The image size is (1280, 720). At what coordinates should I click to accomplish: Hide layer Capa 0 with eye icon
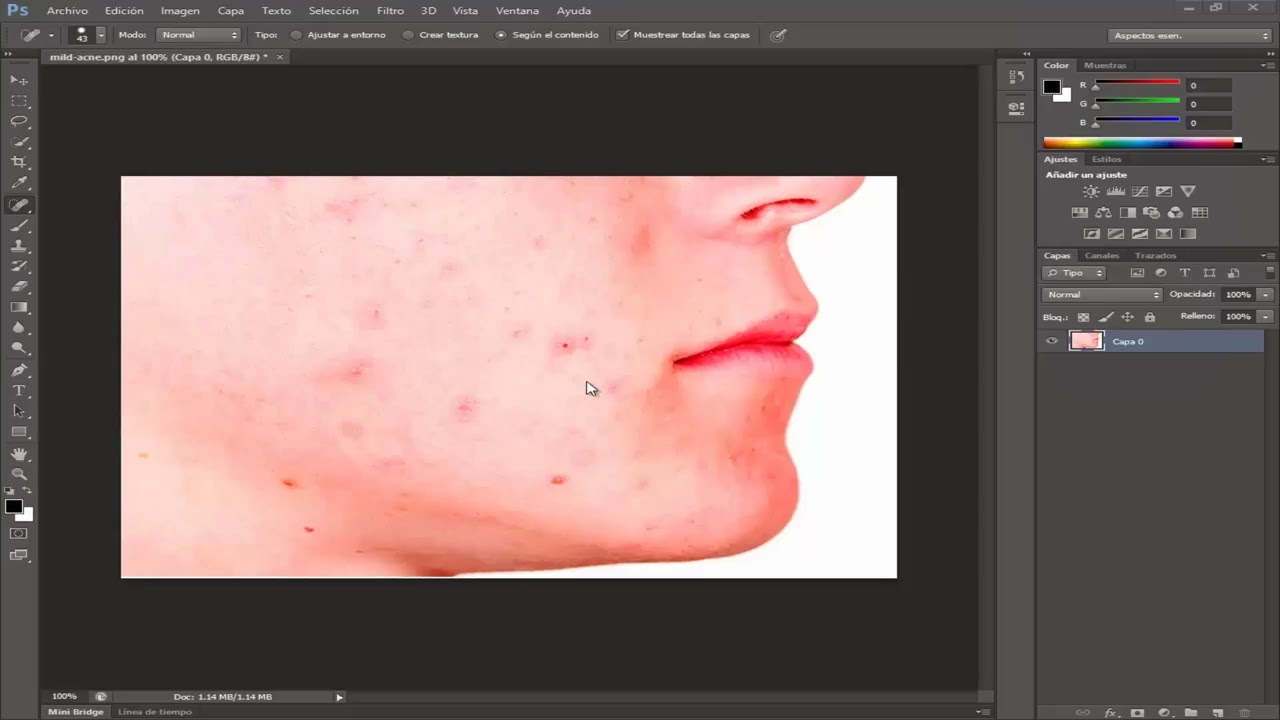(1051, 341)
